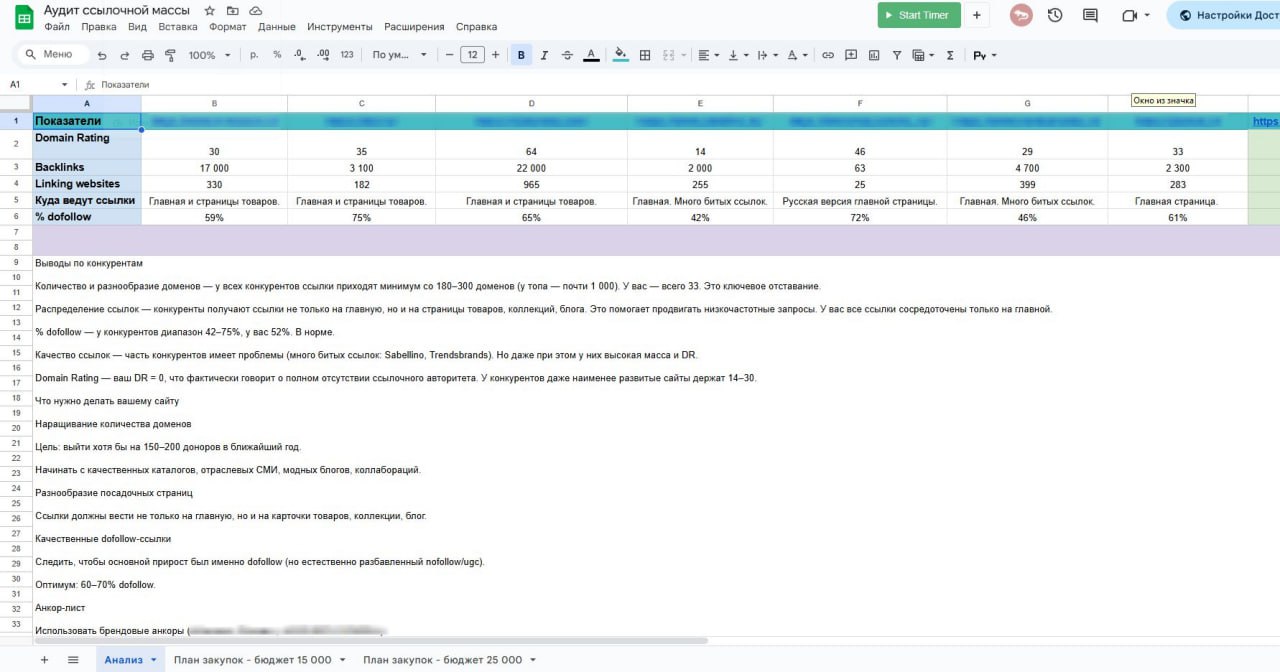Image resolution: width=1280 pixels, height=672 pixels.
Task: Format as percent
Action: [277, 55]
